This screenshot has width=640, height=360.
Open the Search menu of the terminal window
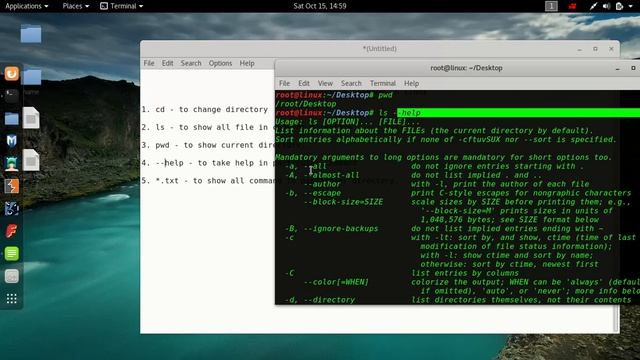(351, 83)
